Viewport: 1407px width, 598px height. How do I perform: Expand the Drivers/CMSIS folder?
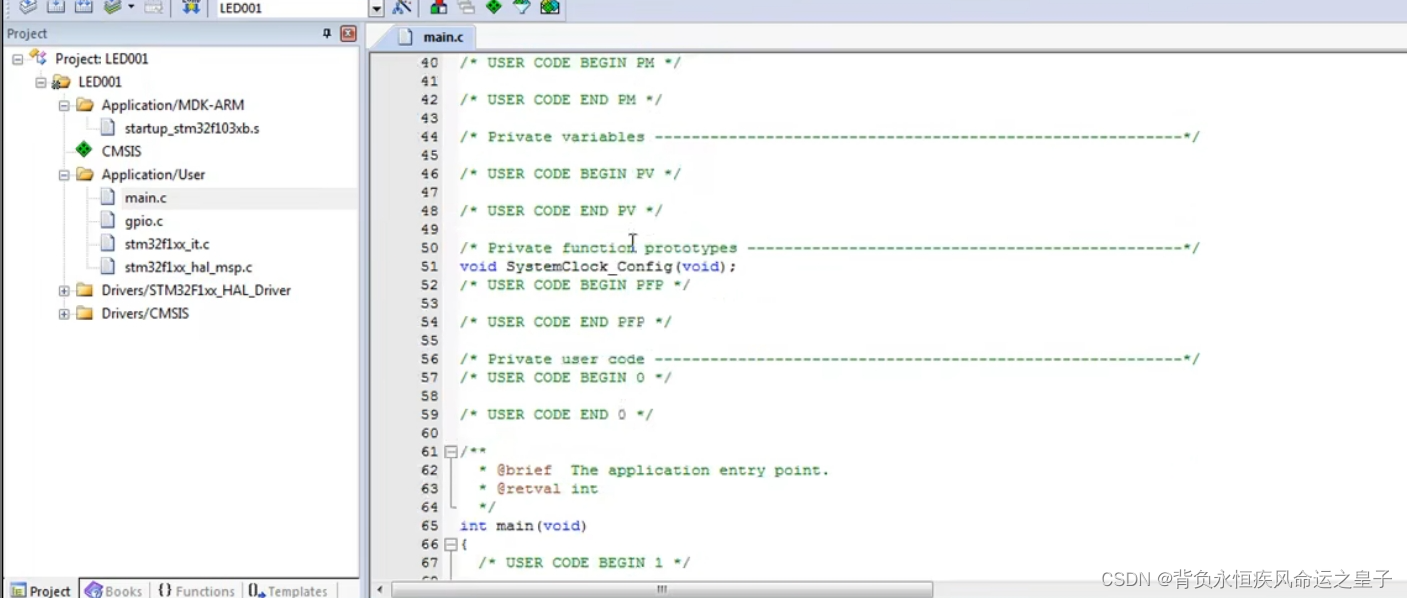pos(63,313)
